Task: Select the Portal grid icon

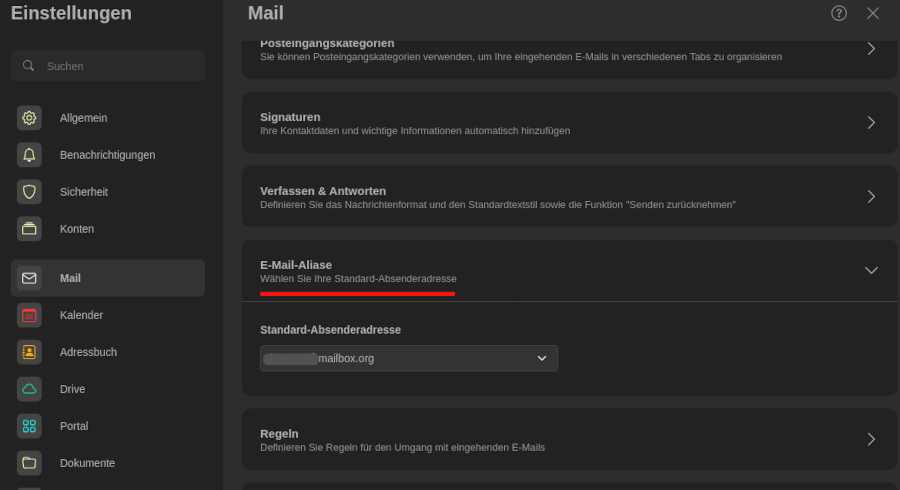Action: pos(29,426)
